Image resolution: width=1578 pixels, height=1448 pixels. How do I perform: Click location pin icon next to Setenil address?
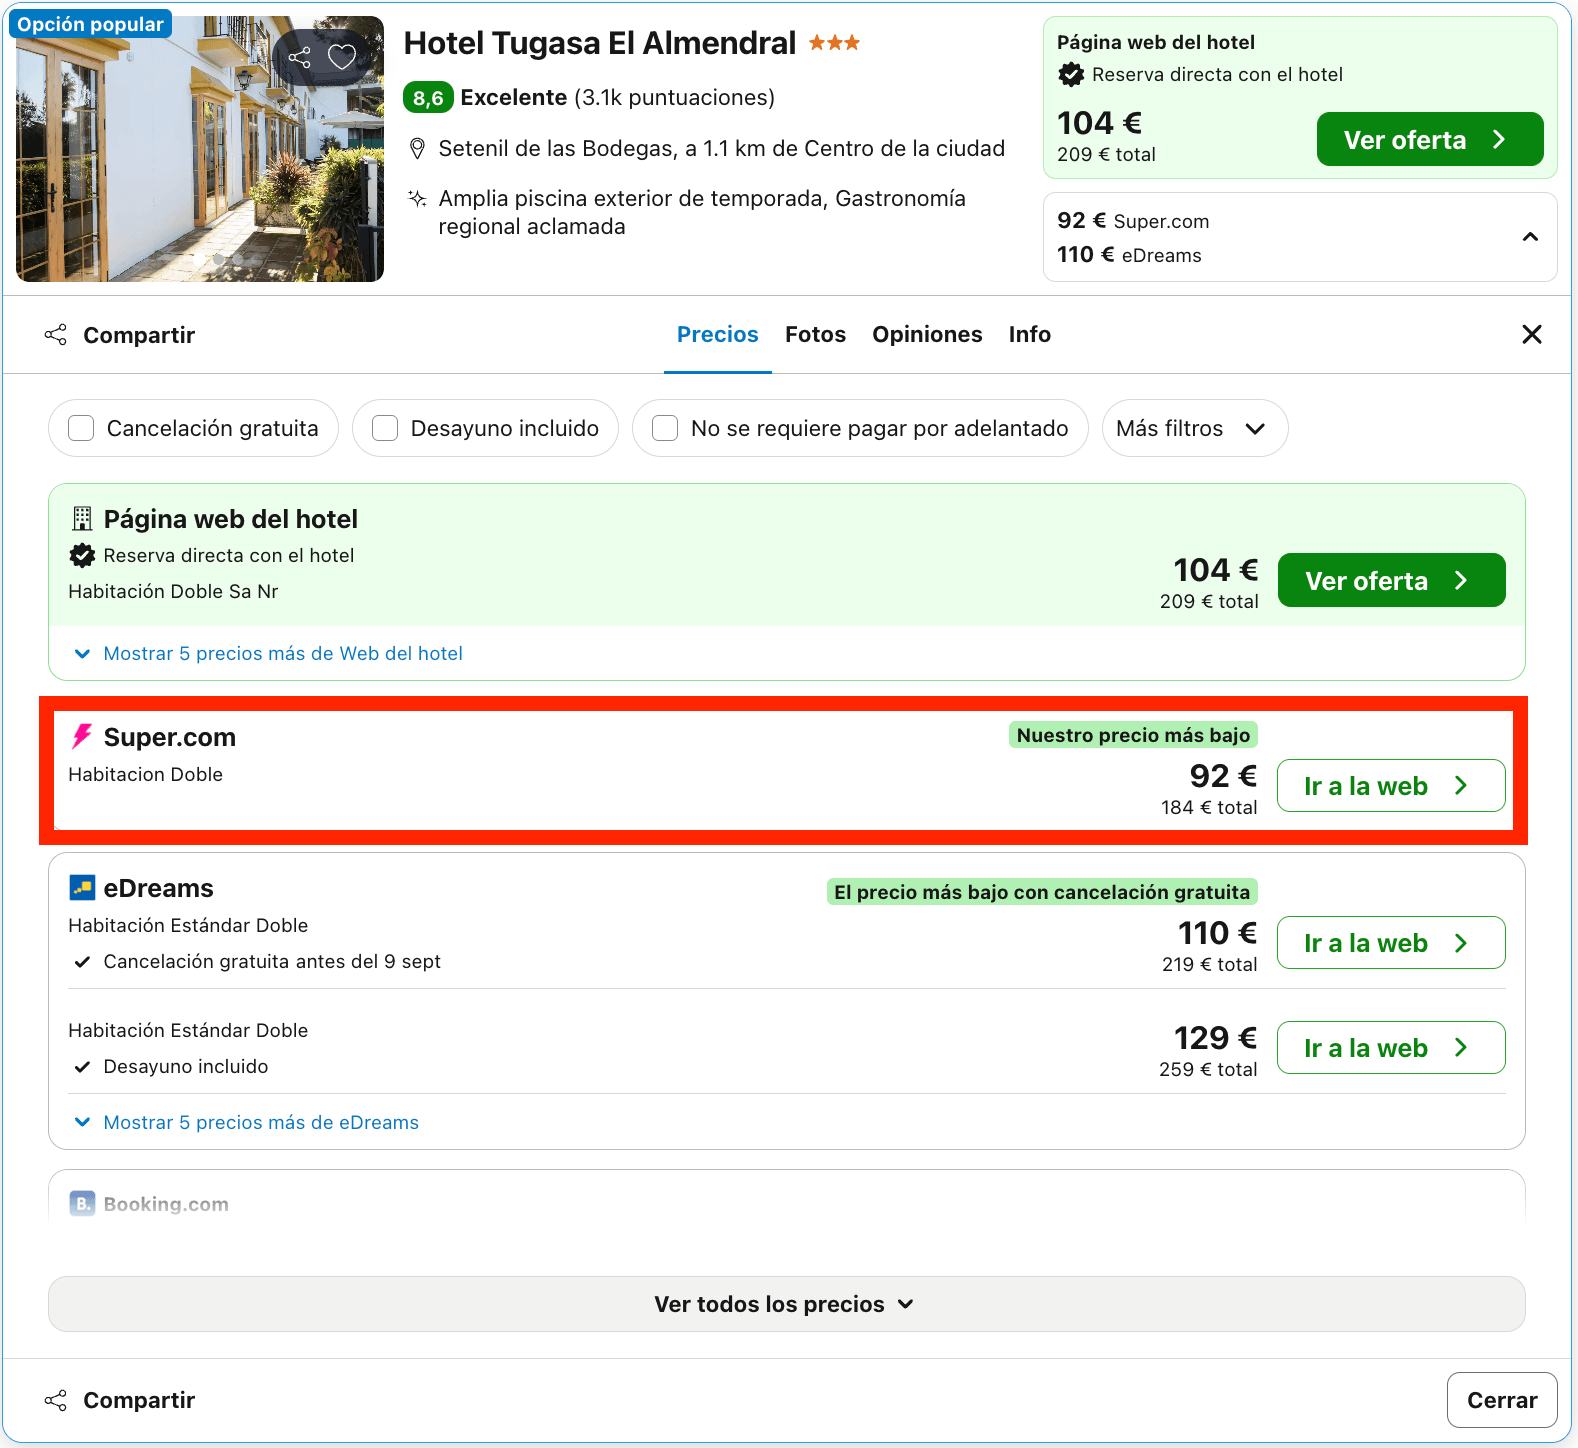[x=418, y=149]
